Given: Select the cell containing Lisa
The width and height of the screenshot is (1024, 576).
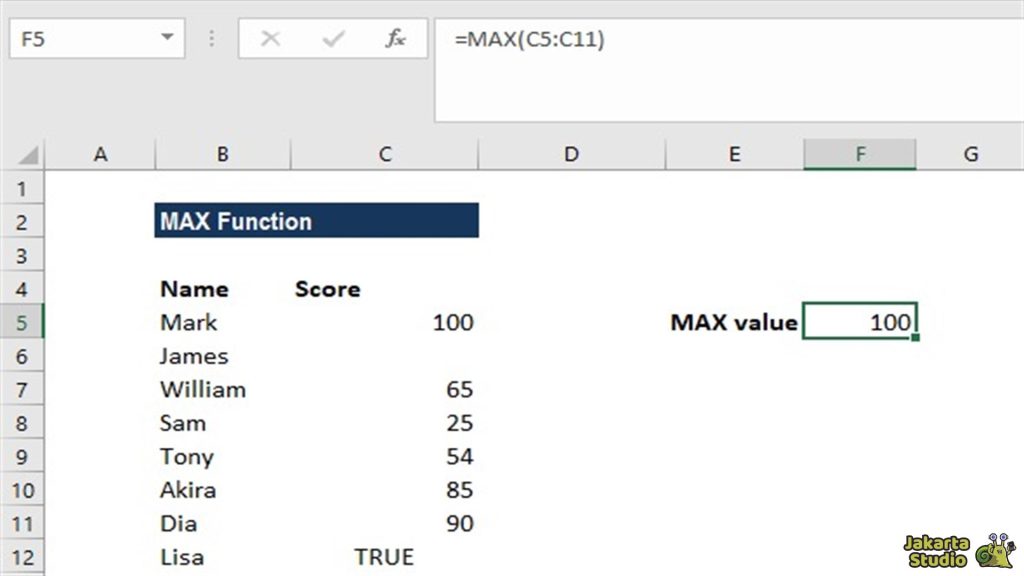Looking at the screenshot, I should tap(223, 557).
